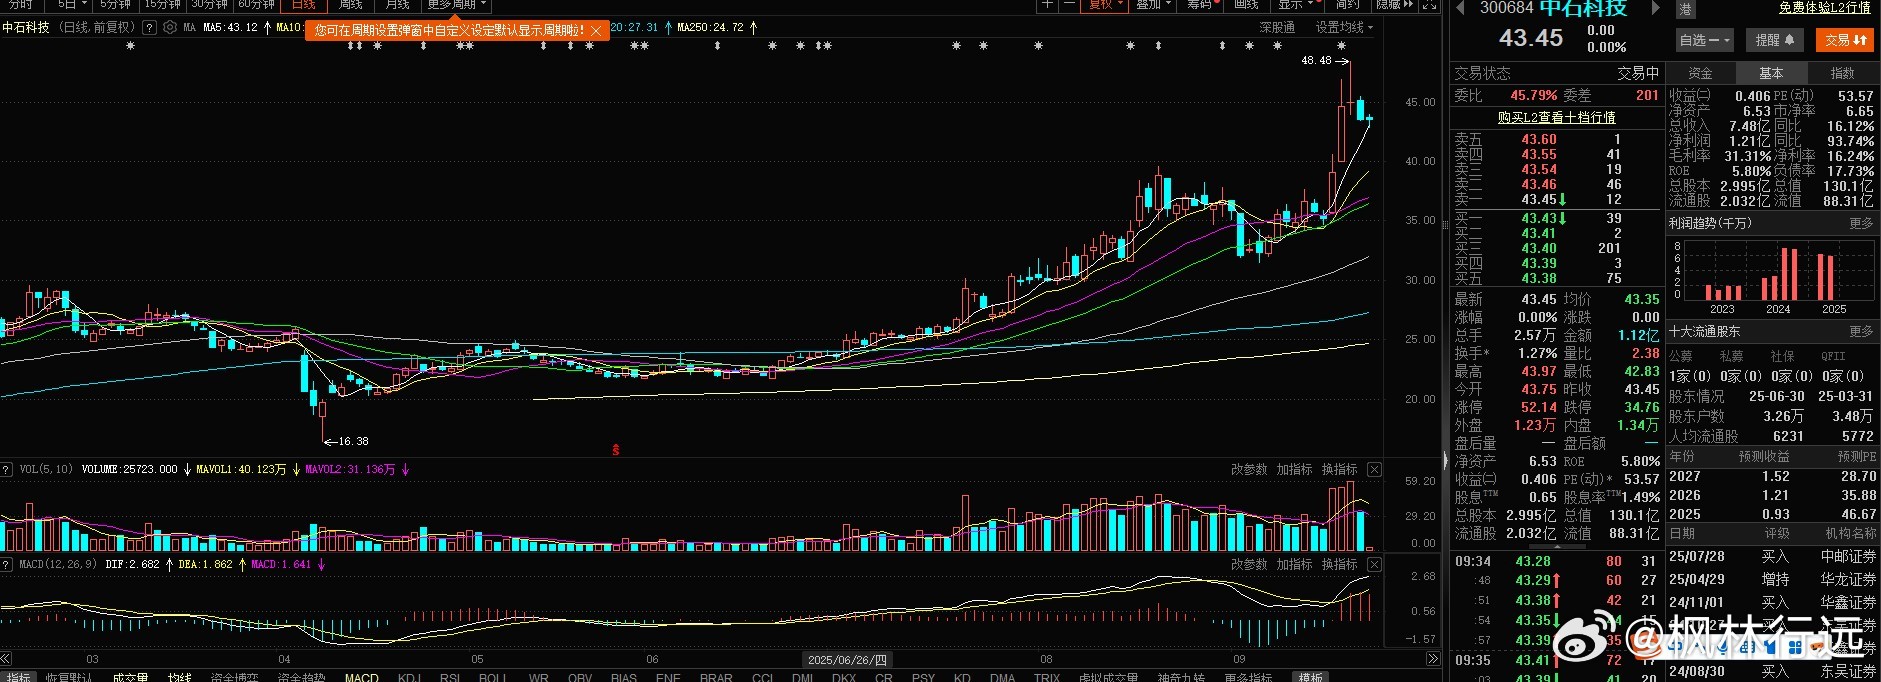Click 隐藏 panel toggle
The height and width of the screenshot is (682, 1881).
pyautogui.click(x=1394, y=5)
